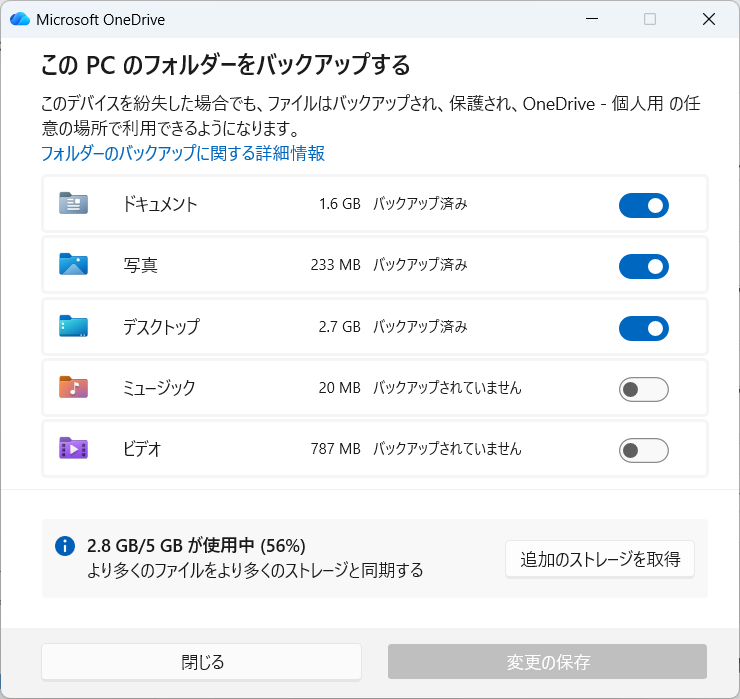Viewport: 740px width, 699px height.
Task: Click the デスクトップ folder name
Action: tap(161, 327)
